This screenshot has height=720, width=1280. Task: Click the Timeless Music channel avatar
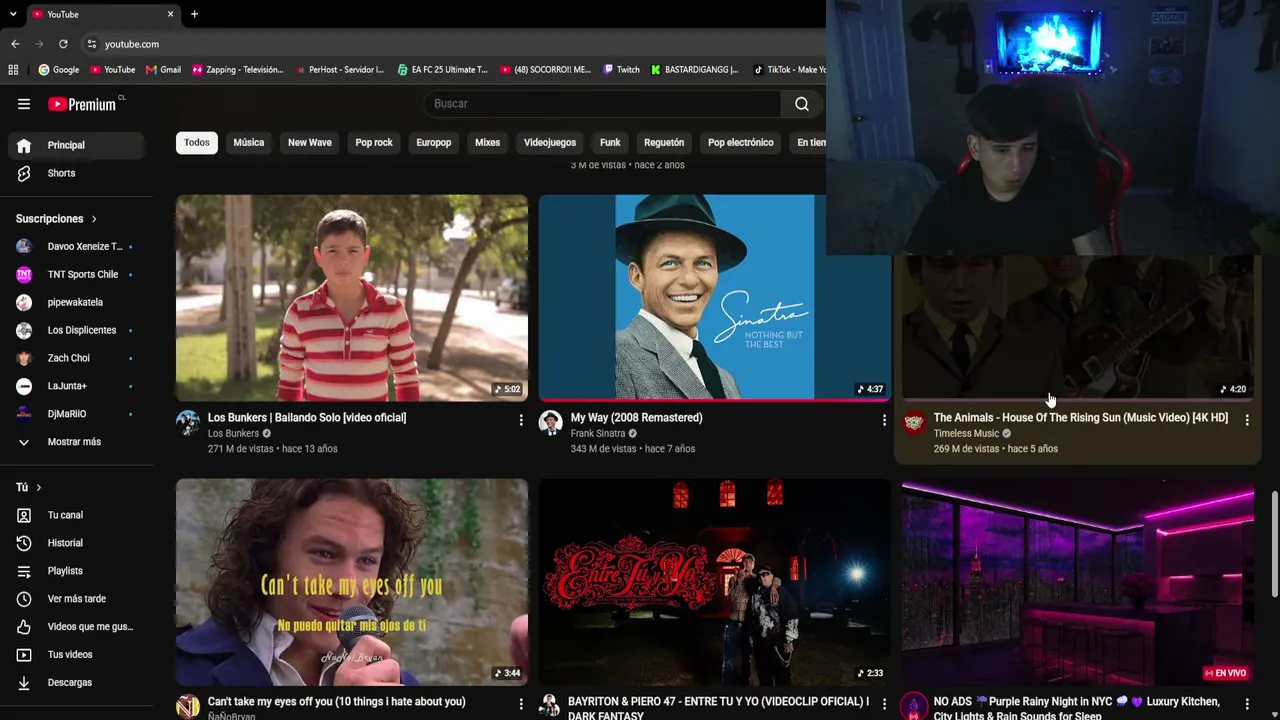click(x=914, y=422)
